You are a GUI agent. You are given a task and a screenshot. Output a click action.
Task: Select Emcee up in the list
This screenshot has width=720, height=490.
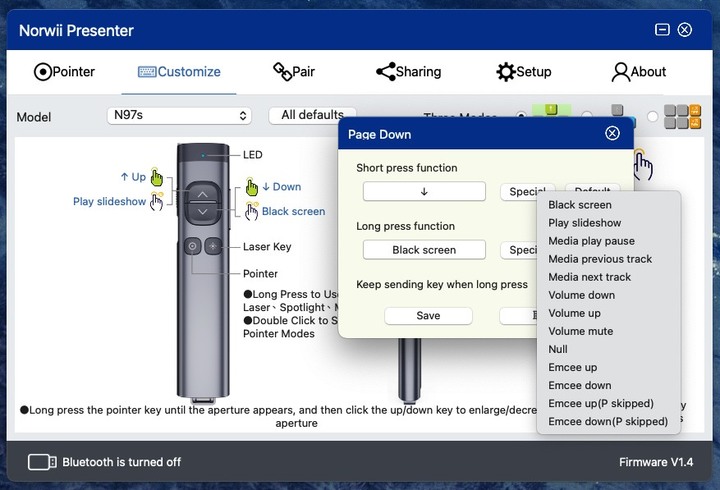click(x=572, y=367)
